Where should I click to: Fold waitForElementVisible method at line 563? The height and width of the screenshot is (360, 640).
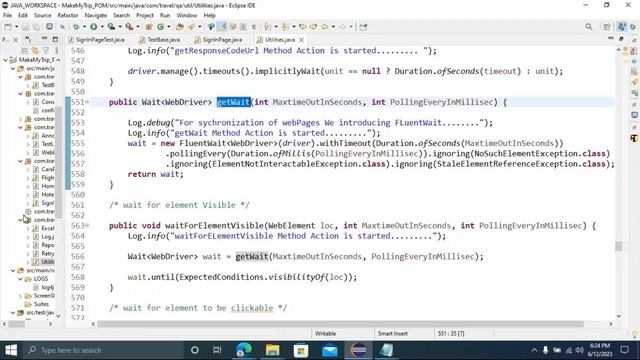(87, 226)
